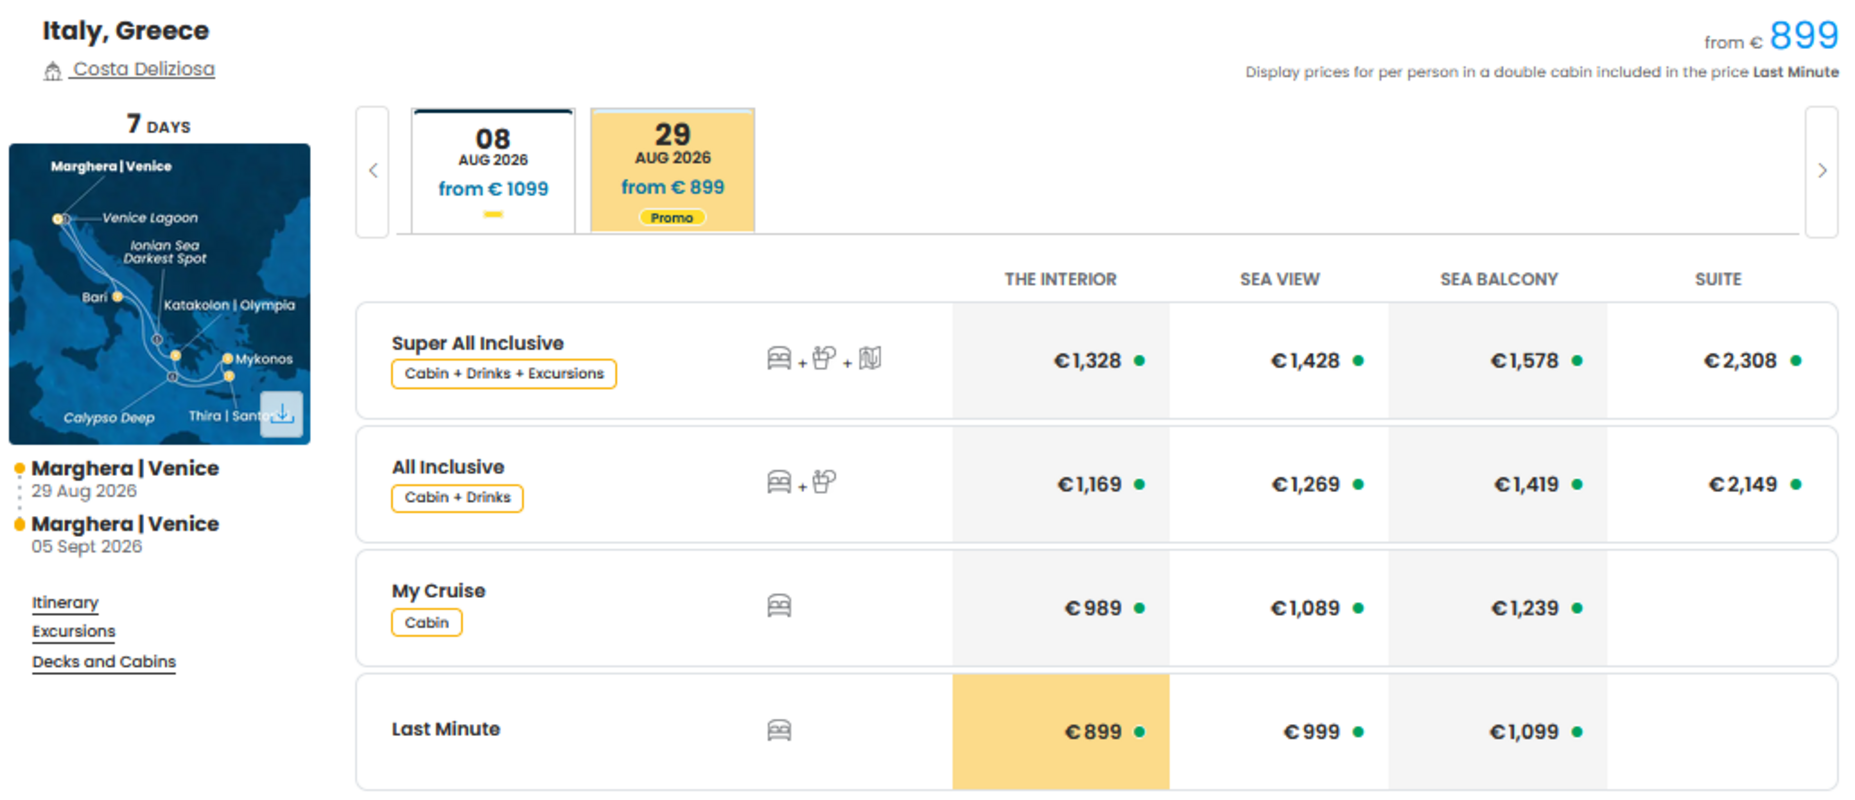Screen dimensions: 1855x800
Task: Click The Interior column header
Action: (x=1060, y=279)
